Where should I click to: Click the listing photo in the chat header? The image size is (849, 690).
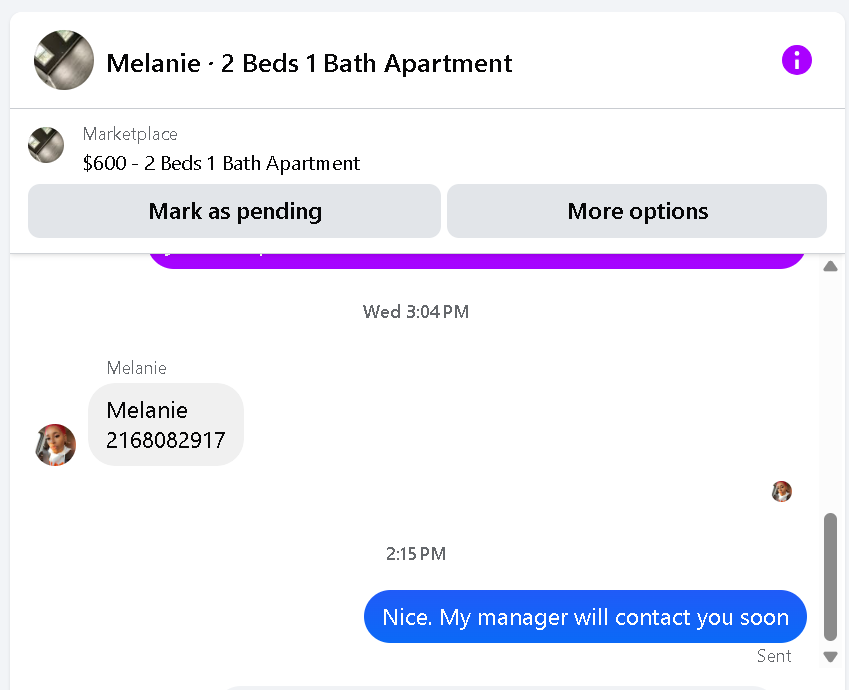coord(64,60)
